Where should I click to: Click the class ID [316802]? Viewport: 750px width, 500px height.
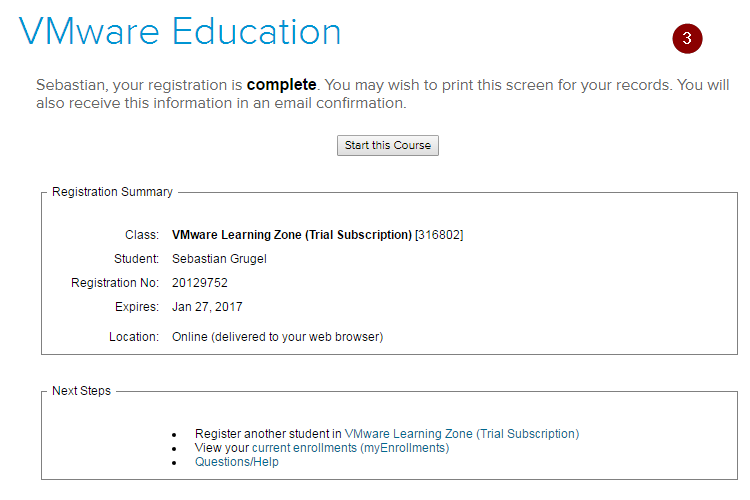439,235
